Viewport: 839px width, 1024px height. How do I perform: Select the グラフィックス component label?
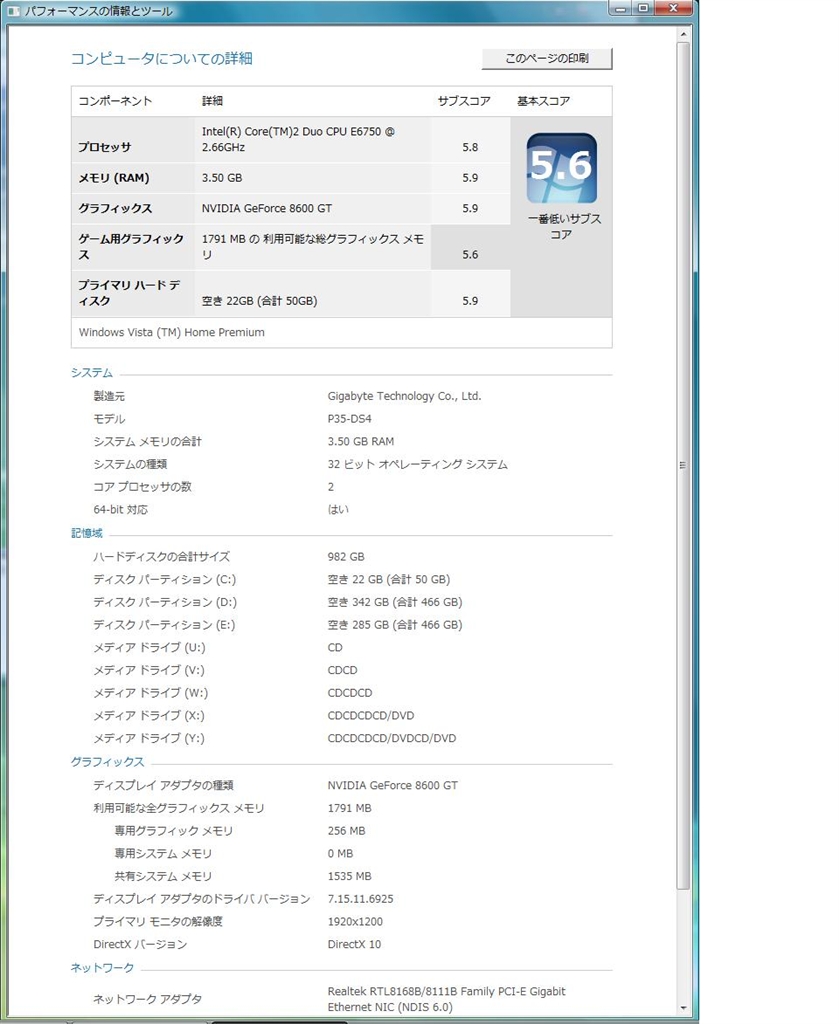(x=115, y=208)
